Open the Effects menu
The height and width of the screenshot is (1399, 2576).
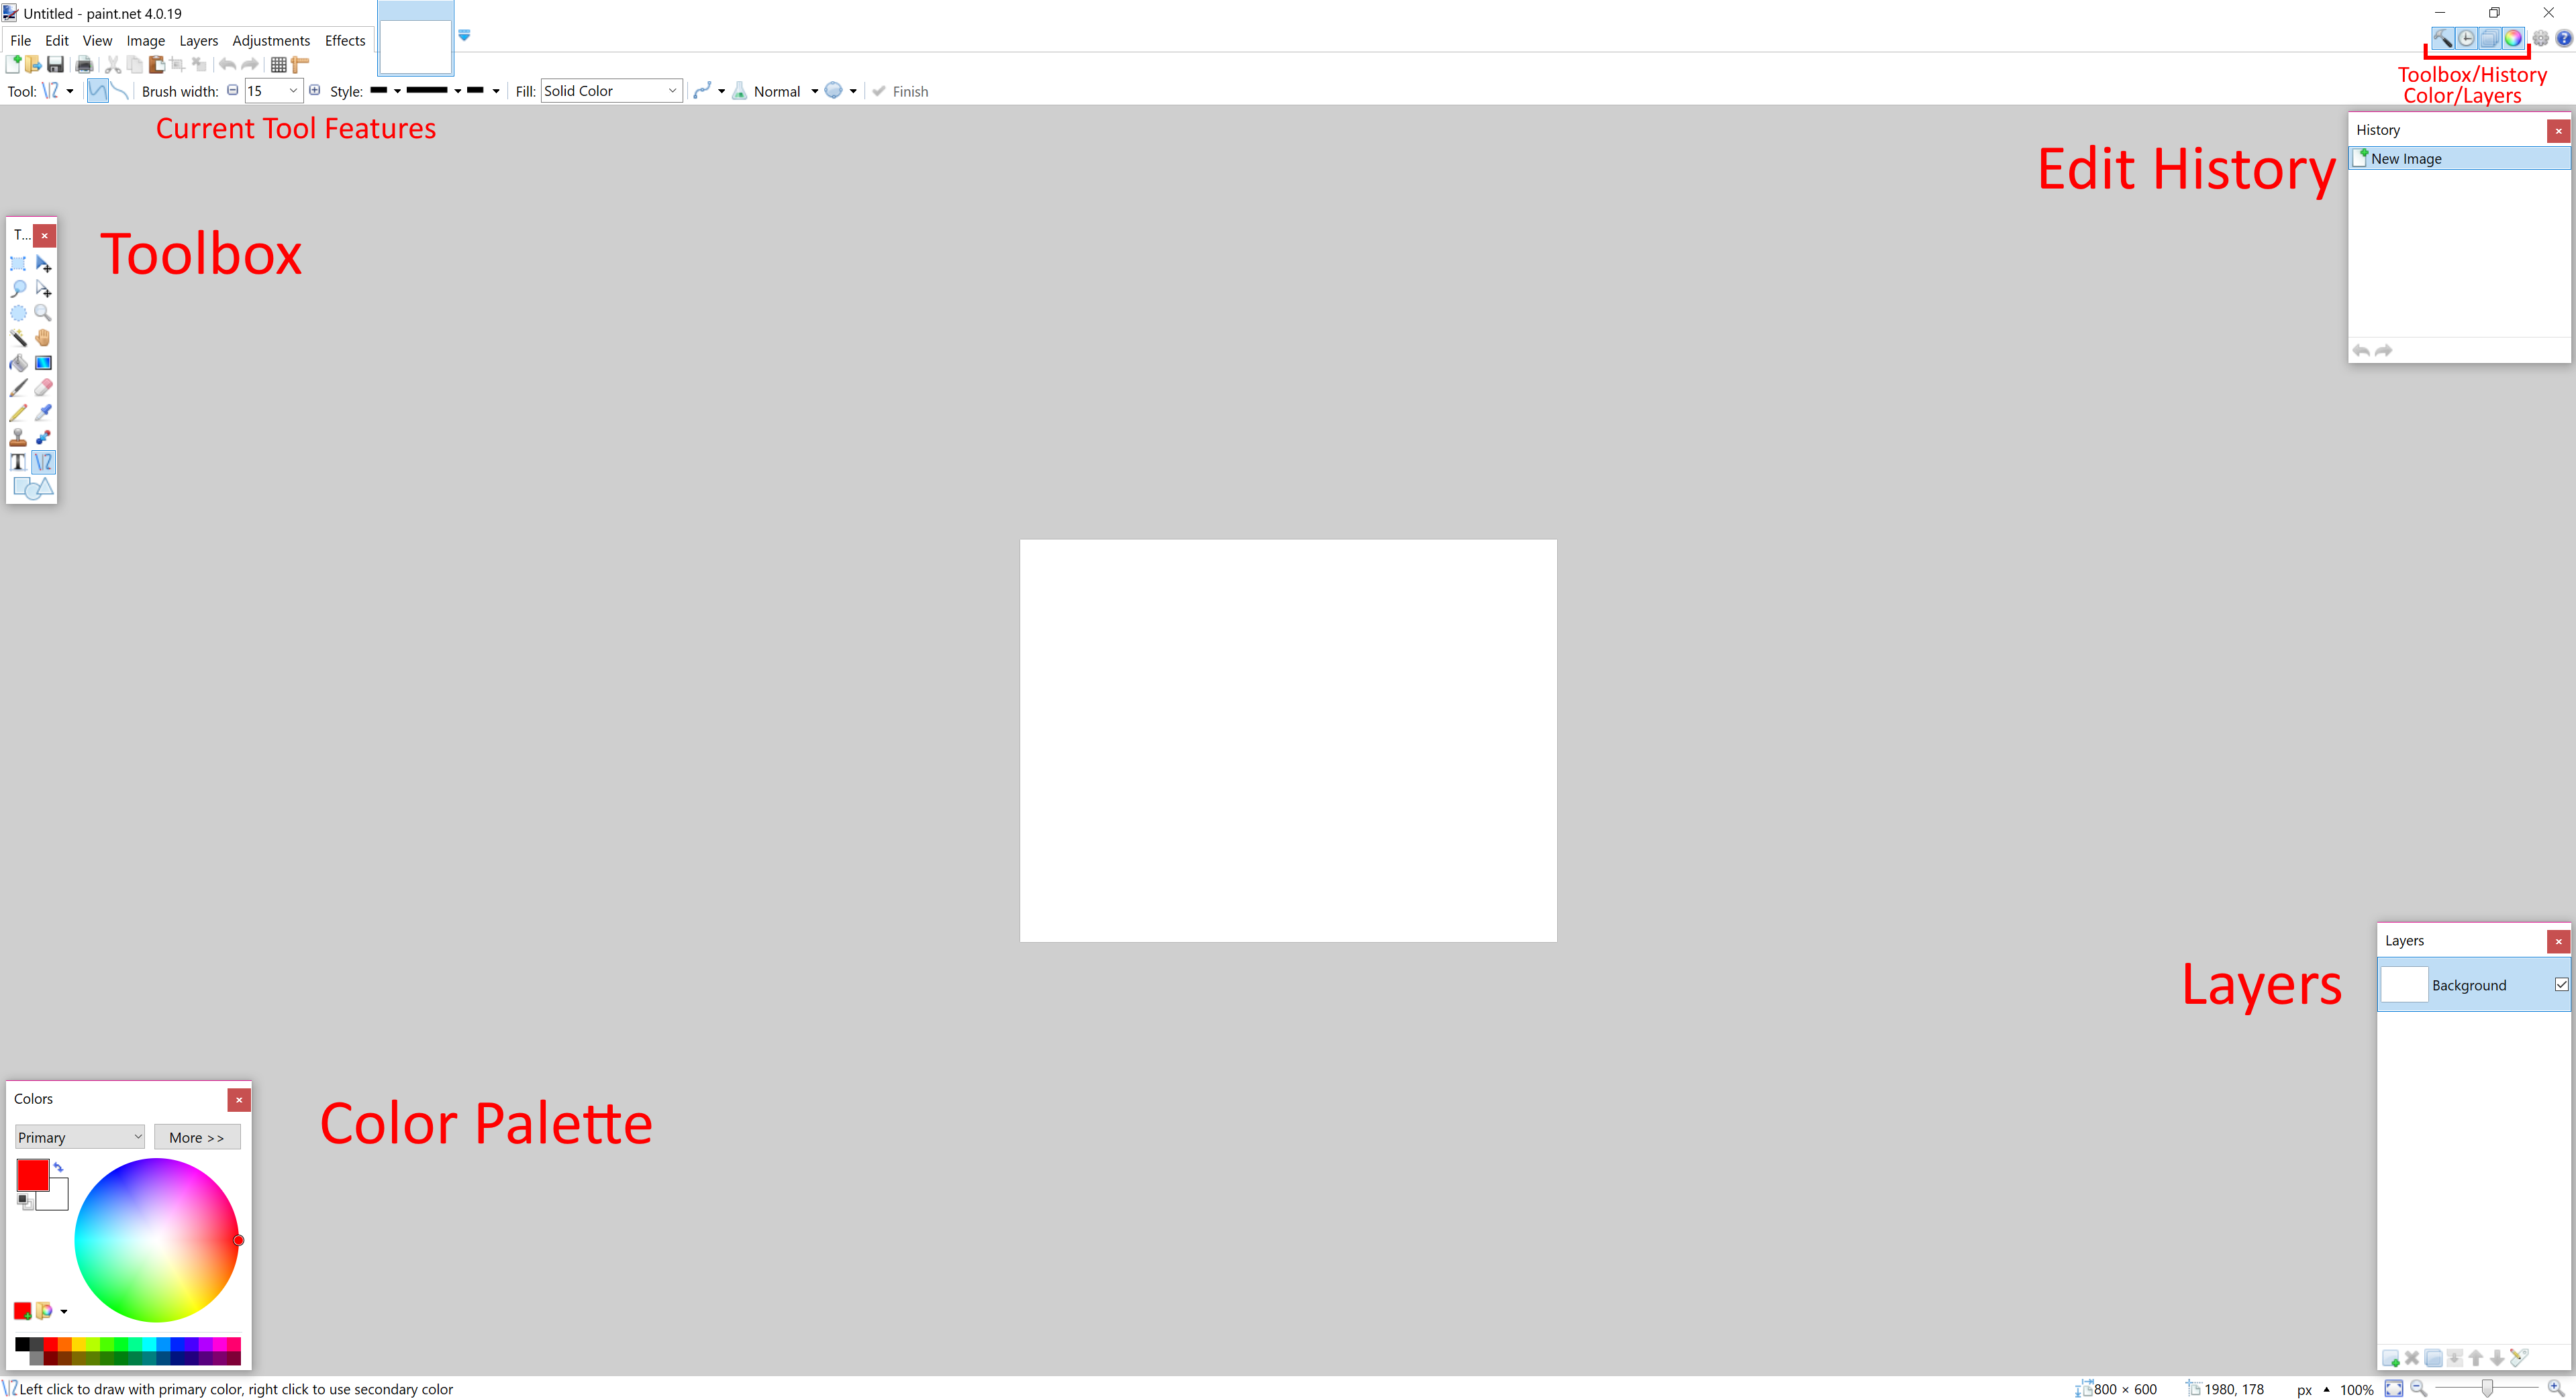(345, 40)
